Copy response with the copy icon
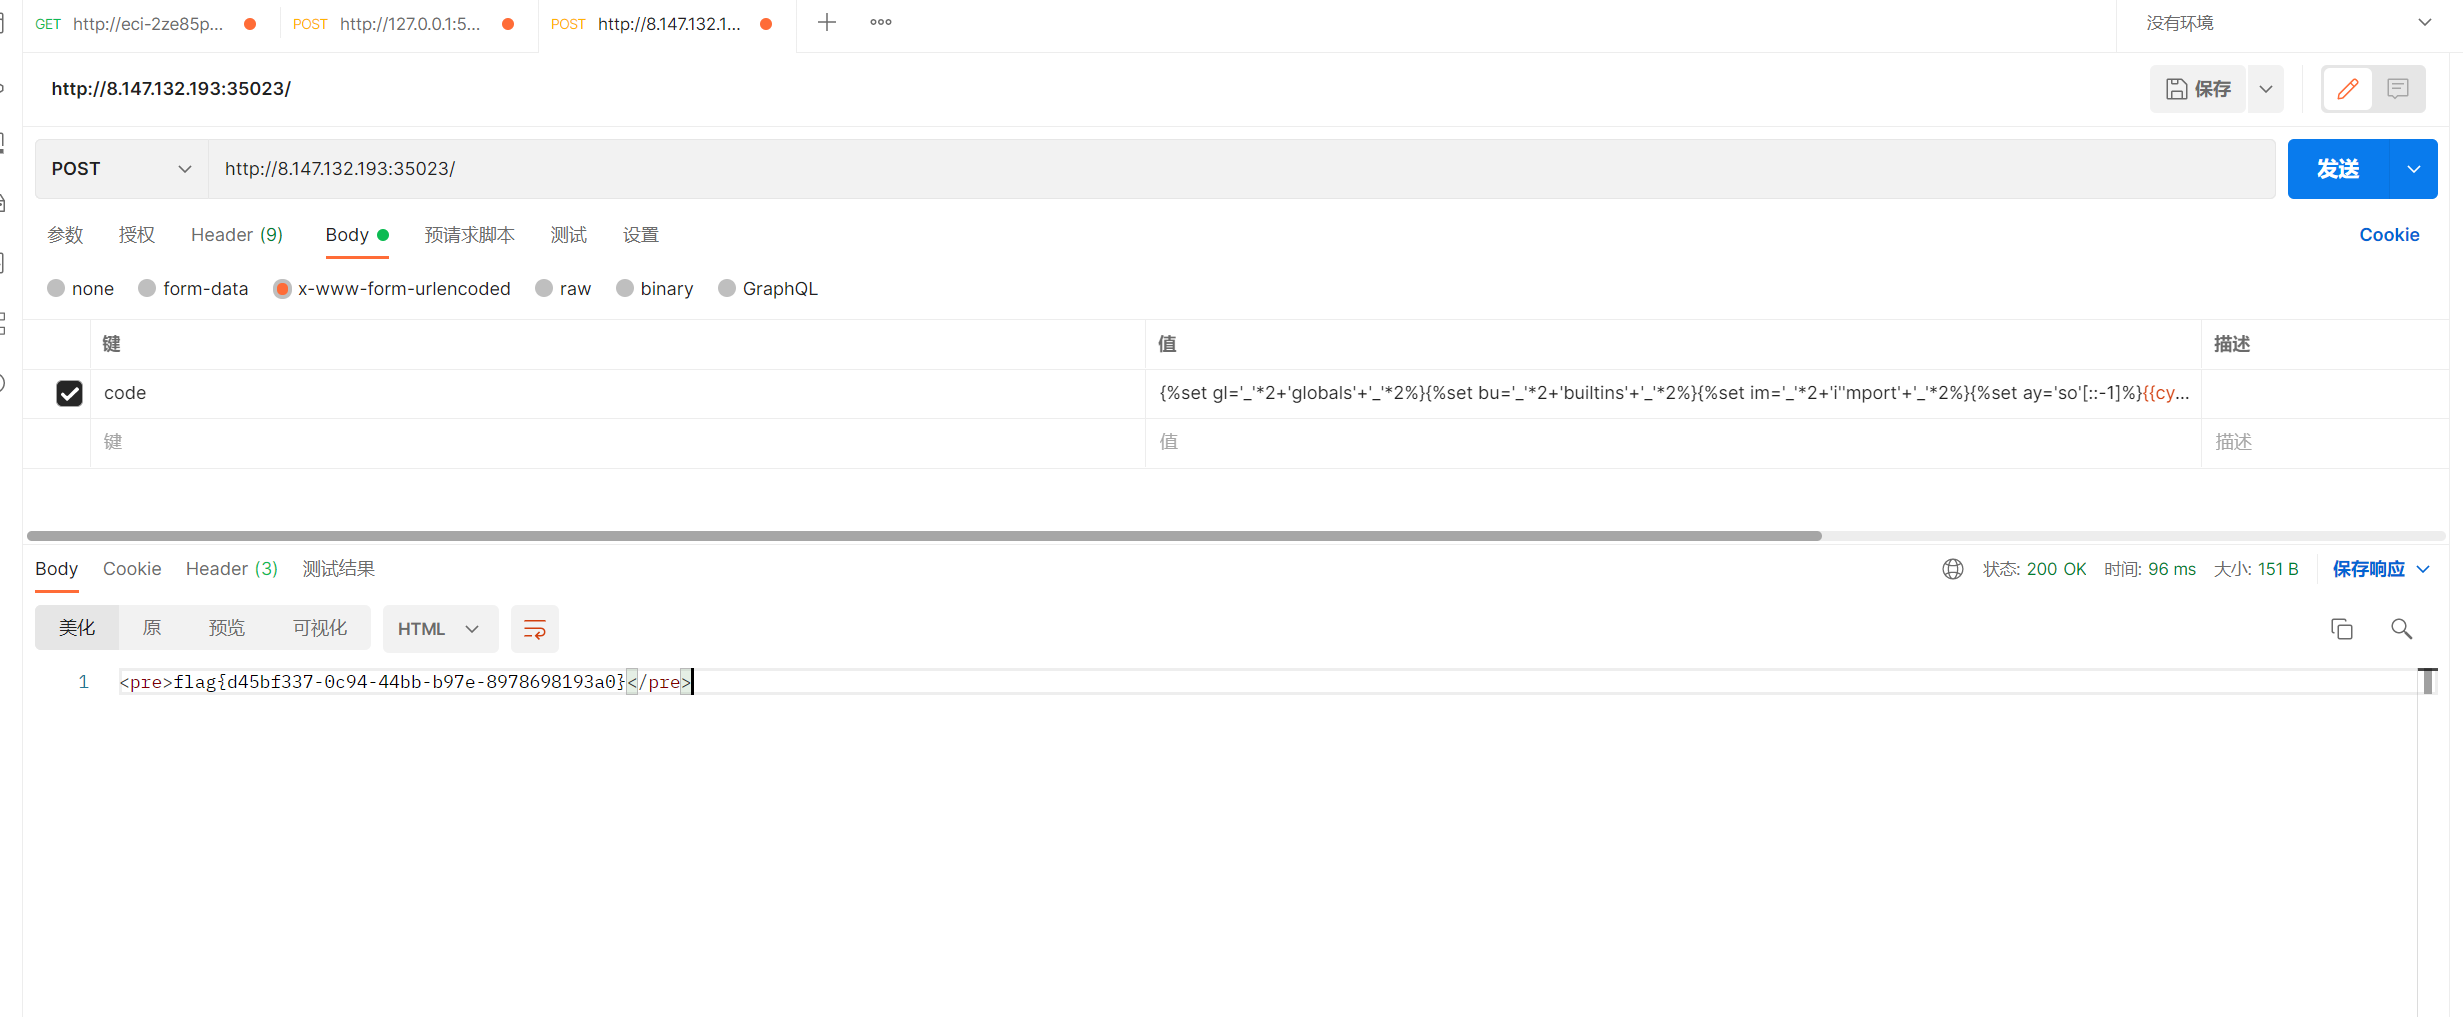This screenshot has width=2463, height=1017. click(x=2341, y=629)
